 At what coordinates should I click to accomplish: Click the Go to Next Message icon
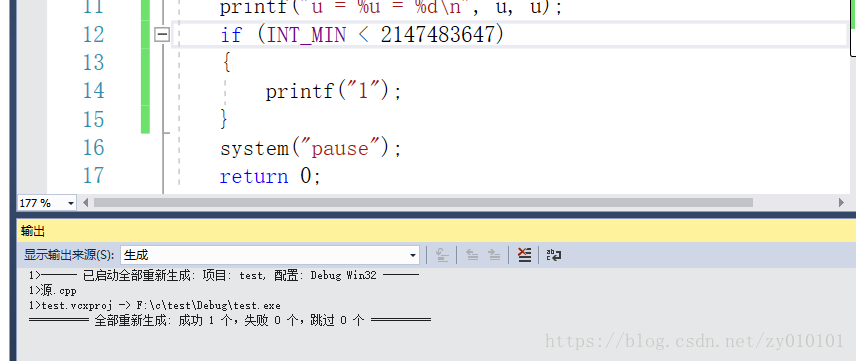pyautogui.click(x=494, y=255)
